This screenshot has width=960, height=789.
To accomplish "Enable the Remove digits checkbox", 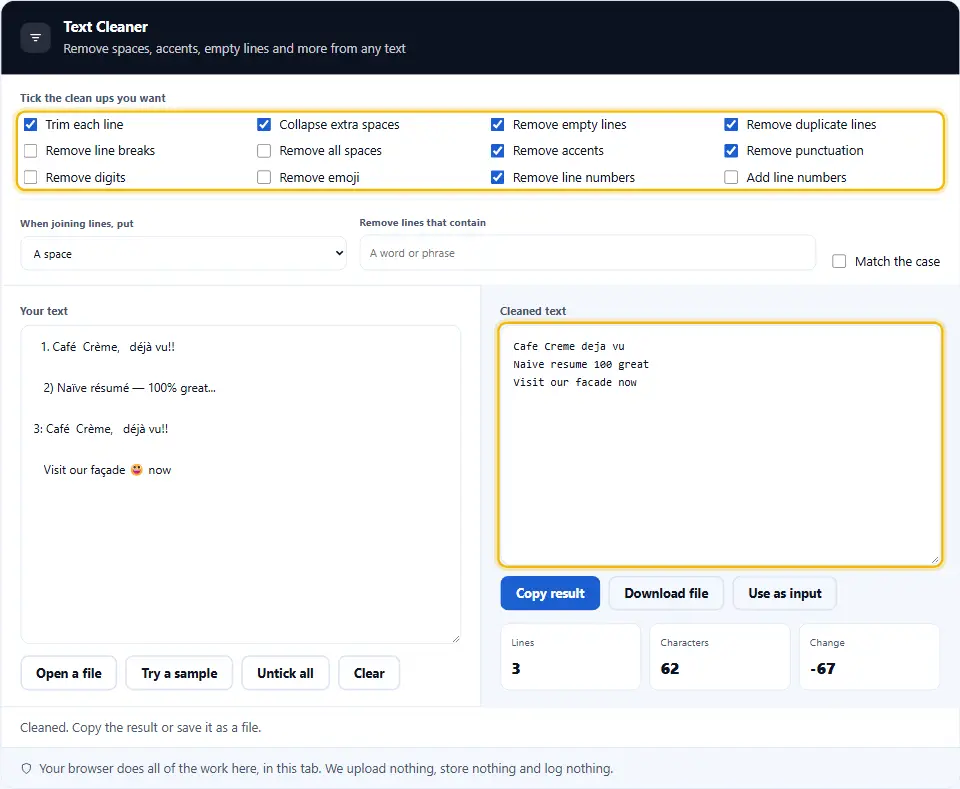I will click(x=31, y=178).
